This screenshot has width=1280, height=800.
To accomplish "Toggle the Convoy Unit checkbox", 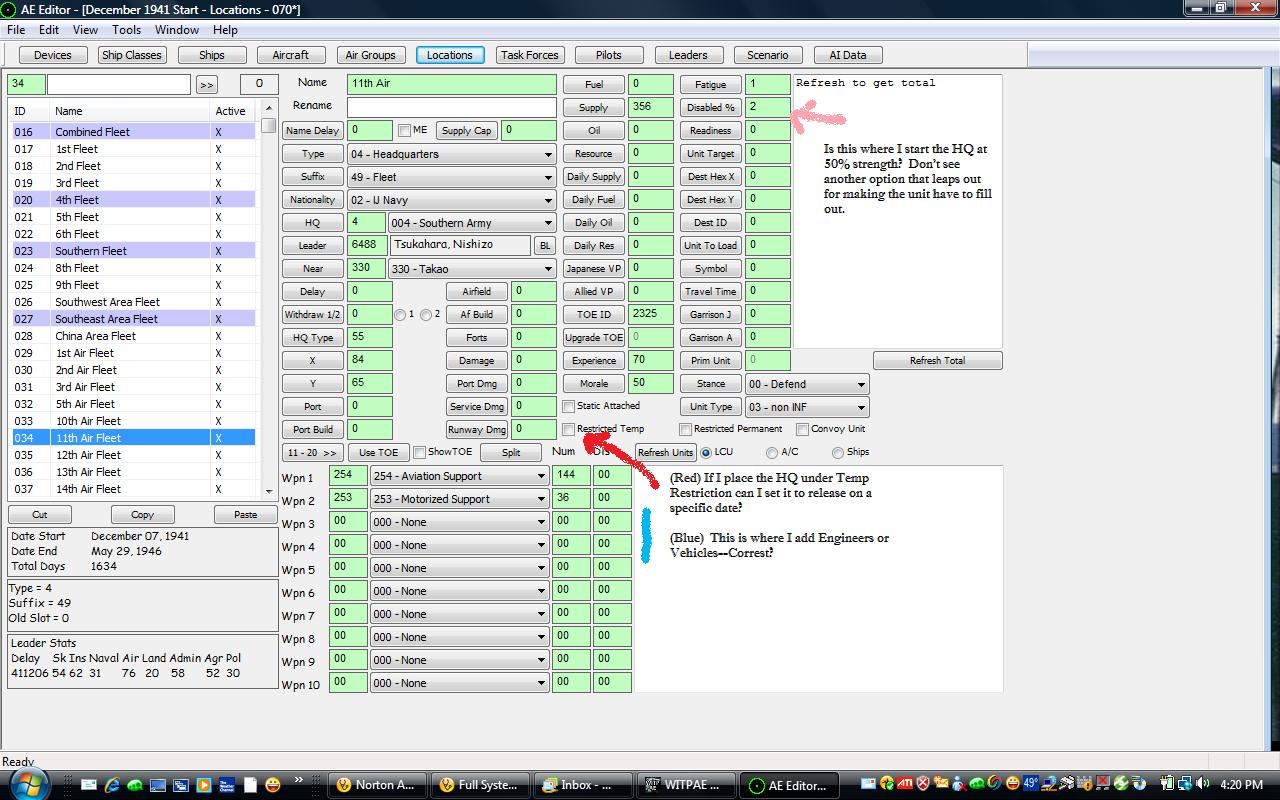I will click(802, 429).
